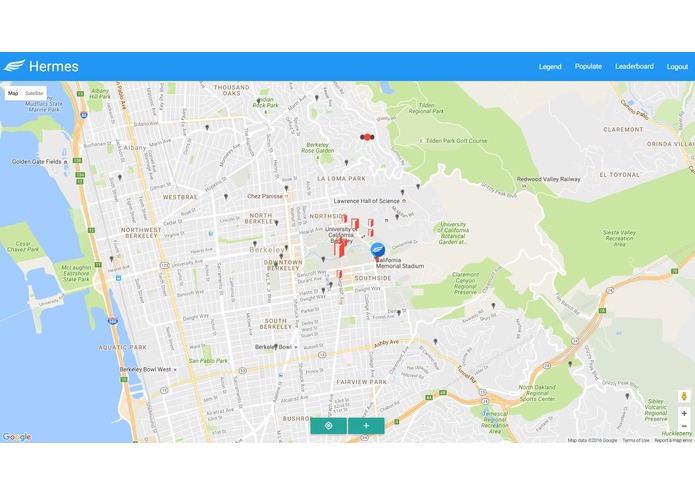Click Lawrence Hall of Science label
The width and height of the screenshot is (695, 494).
click(x=367, y=201)
